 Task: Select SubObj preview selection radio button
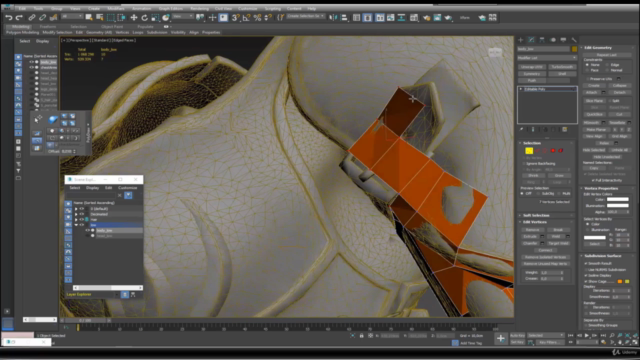(x=539, y=194)
